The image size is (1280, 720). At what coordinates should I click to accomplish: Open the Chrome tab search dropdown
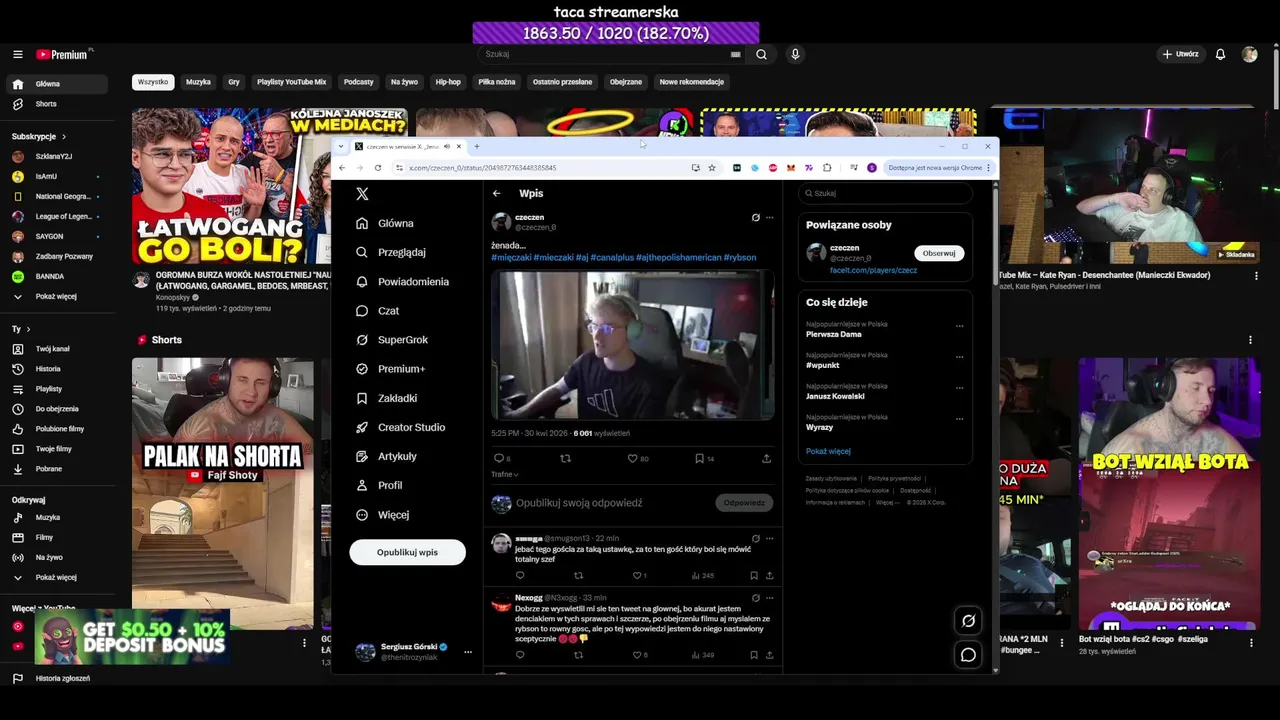coord(340,146)
